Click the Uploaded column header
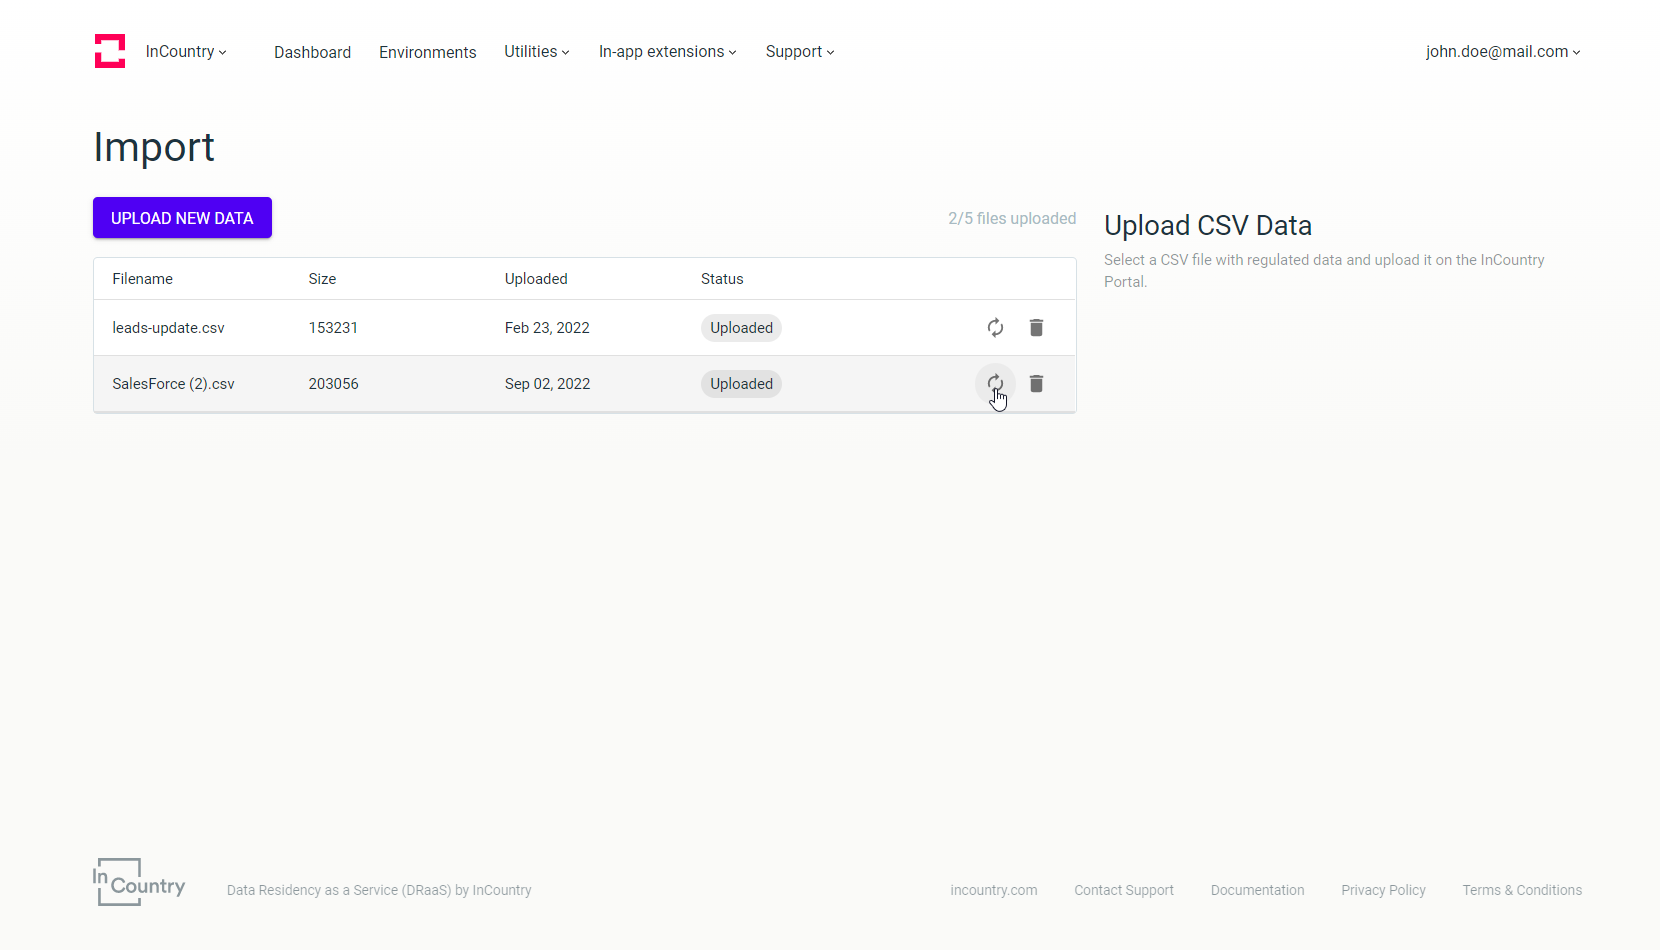 point(536,279)
